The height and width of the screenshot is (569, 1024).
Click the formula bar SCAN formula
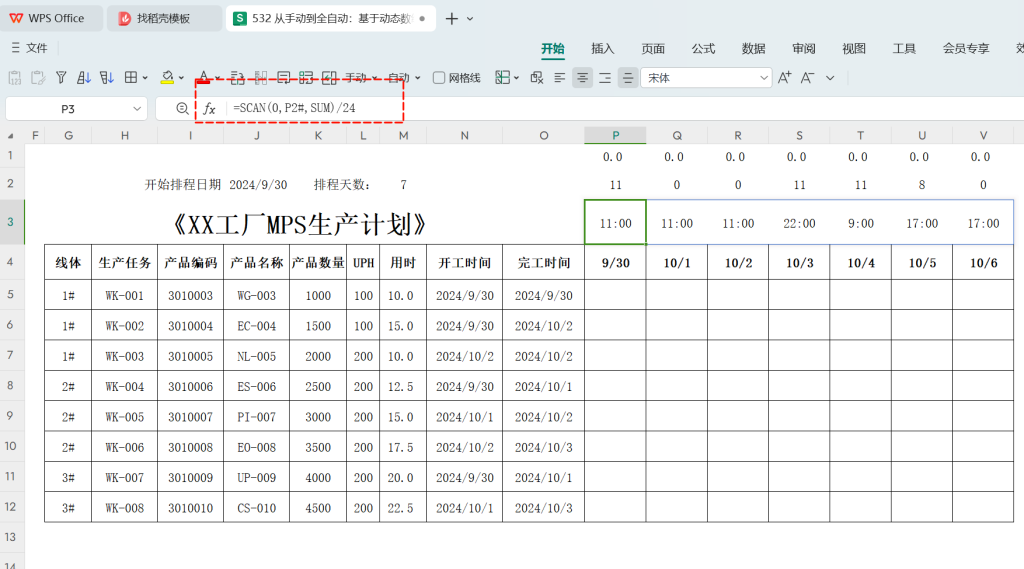pyautogui.click(x=295, y=108)
